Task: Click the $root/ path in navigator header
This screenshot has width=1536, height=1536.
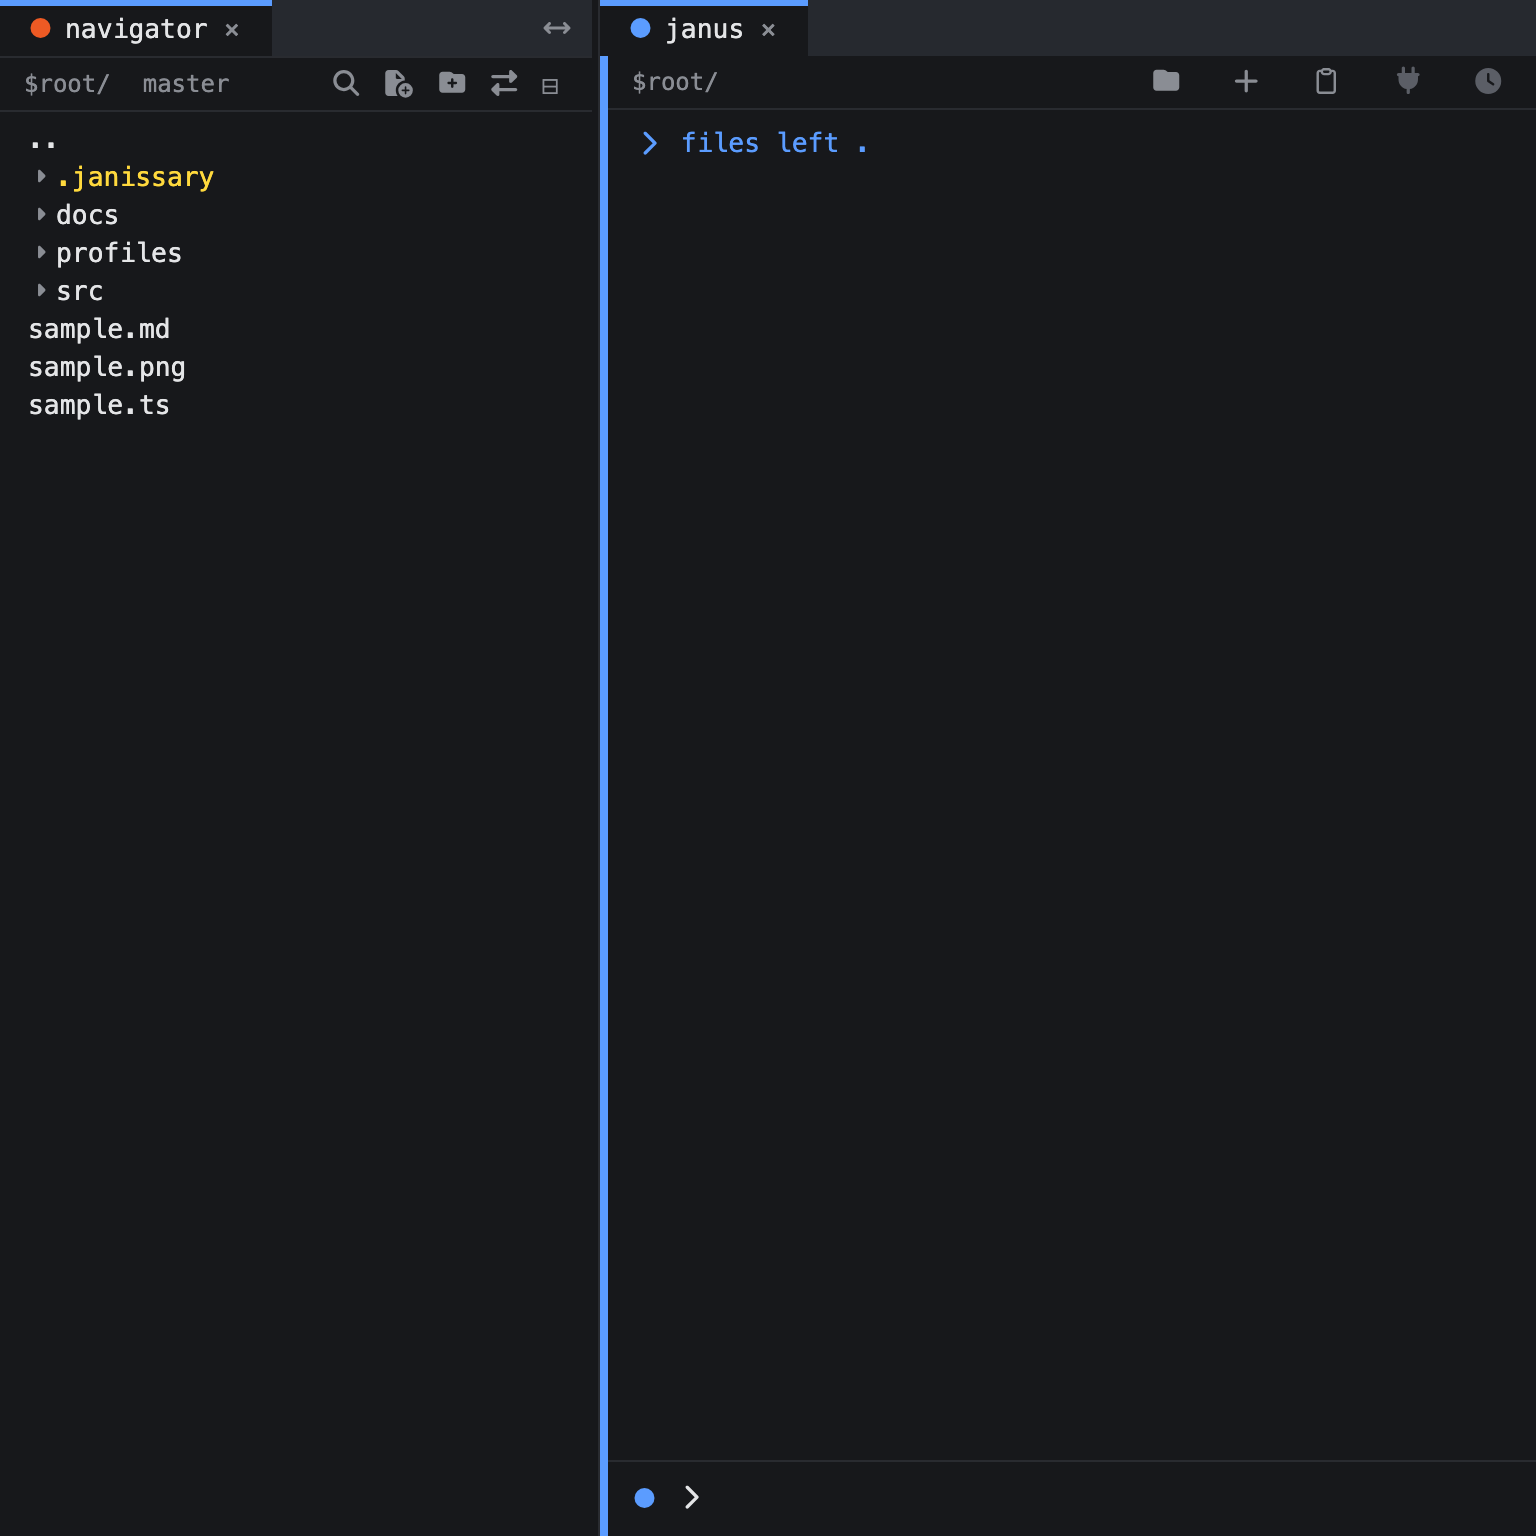Action: click(67, 84)
